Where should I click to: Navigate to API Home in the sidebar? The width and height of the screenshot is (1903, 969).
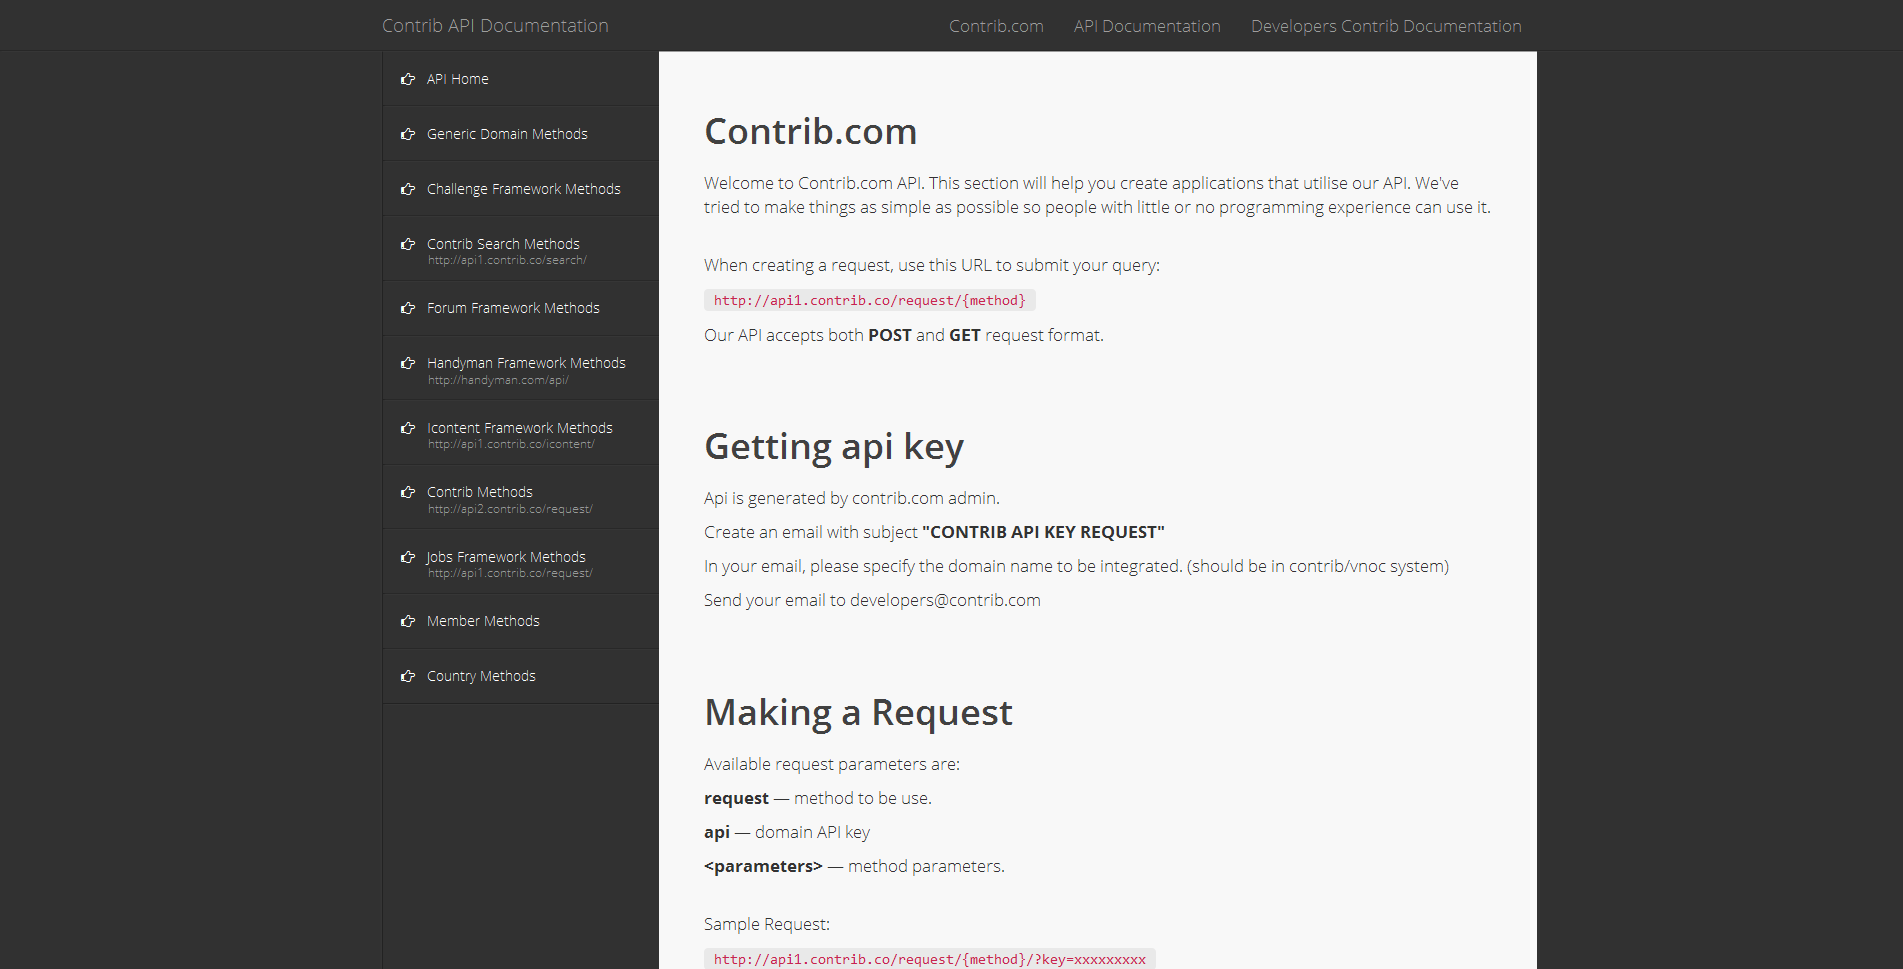coord(520,79)
